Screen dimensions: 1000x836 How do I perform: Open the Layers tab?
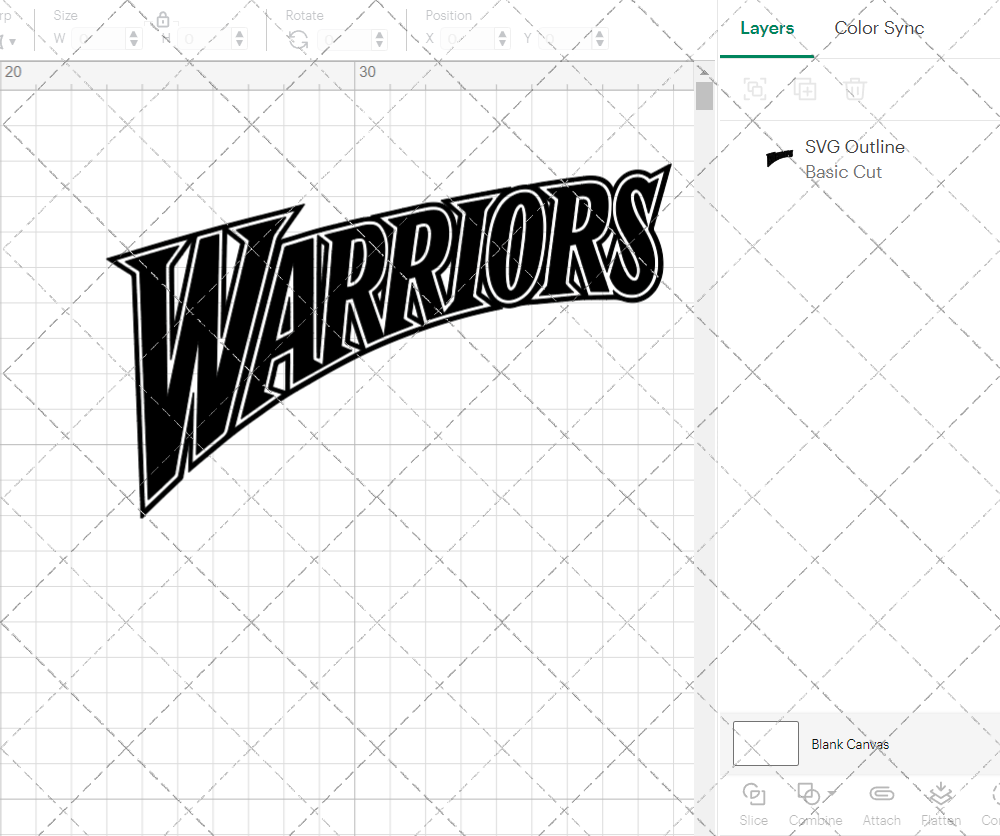point(766,28)
